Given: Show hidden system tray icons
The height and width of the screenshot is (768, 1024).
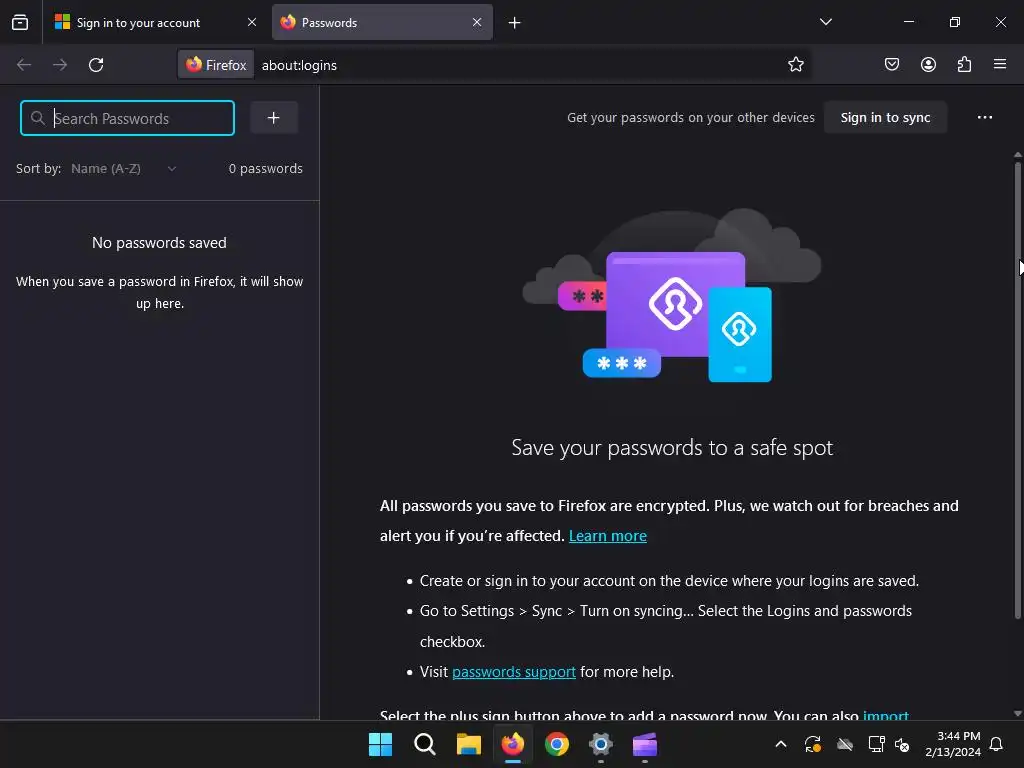Looking at the screenshot, I should (x=780, y=744).
